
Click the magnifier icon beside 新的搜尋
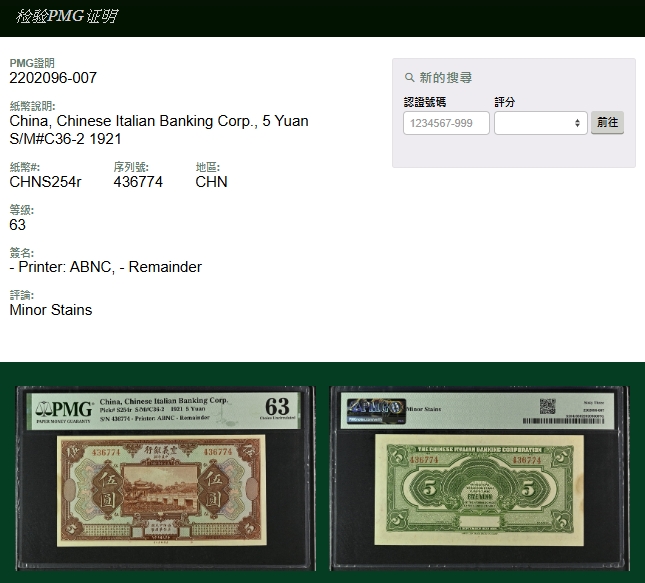(x=409, y=77)
